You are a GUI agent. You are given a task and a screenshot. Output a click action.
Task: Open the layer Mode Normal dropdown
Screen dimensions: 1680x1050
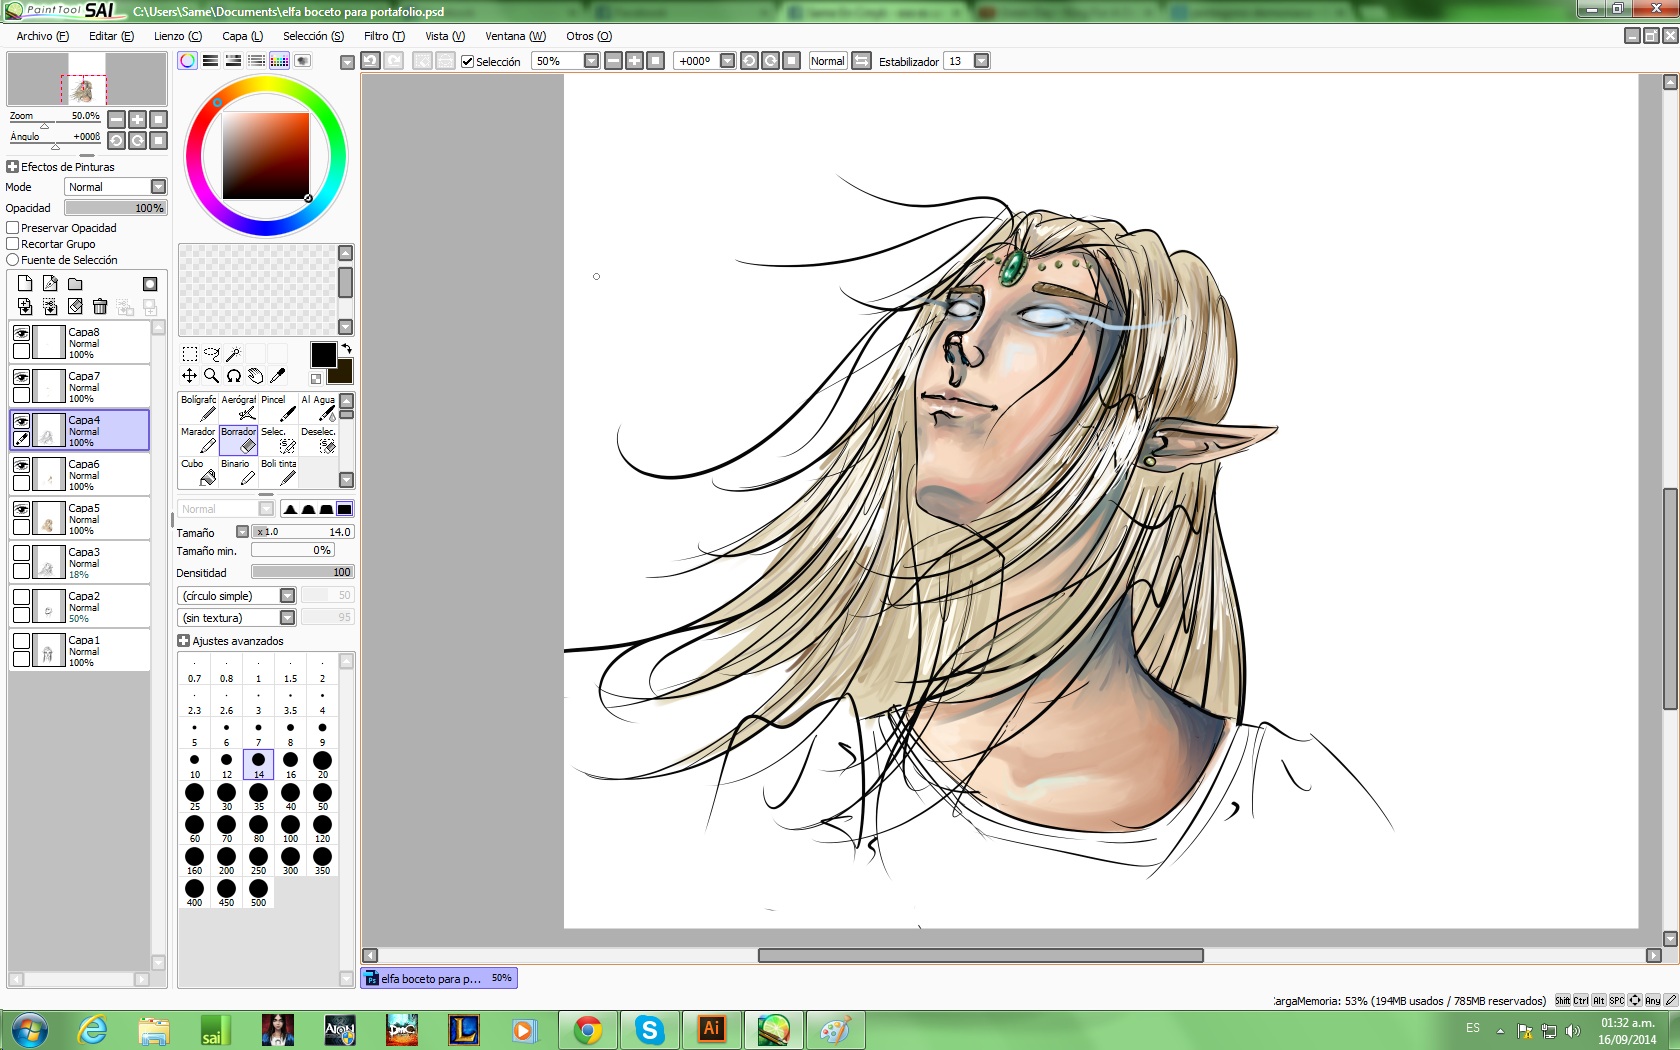click(x=158, y=187)
